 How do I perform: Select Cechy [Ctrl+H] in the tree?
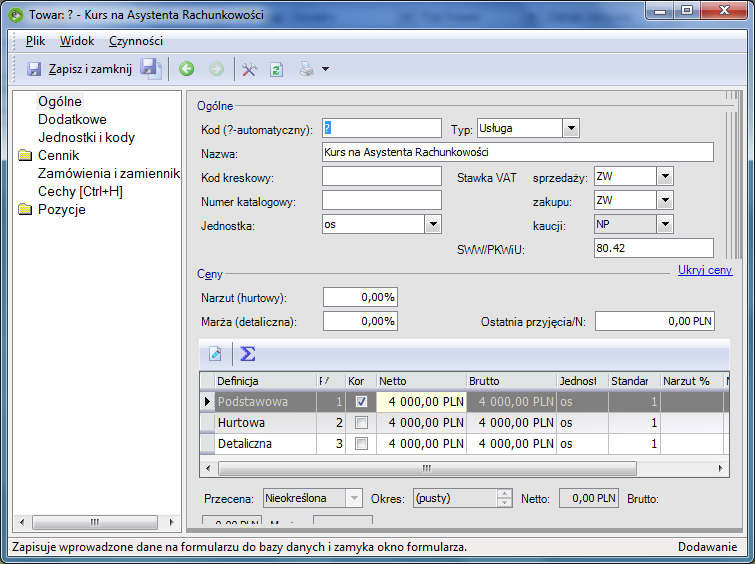[x=80, y=191]
